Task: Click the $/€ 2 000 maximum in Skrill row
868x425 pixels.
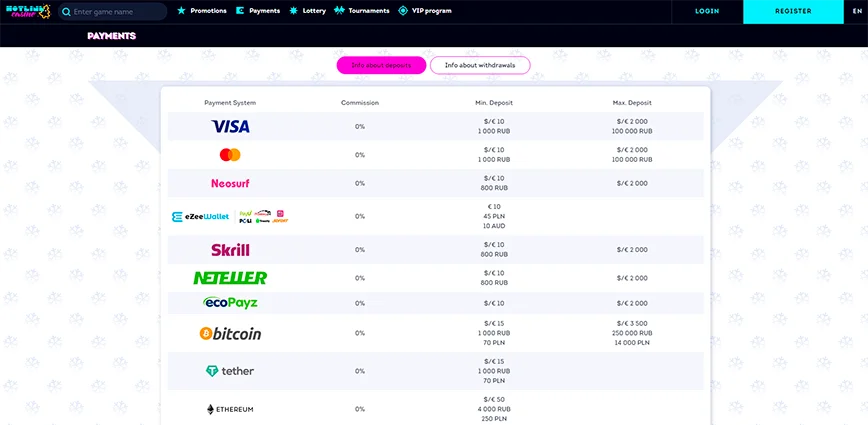Action: coord(632,250)
